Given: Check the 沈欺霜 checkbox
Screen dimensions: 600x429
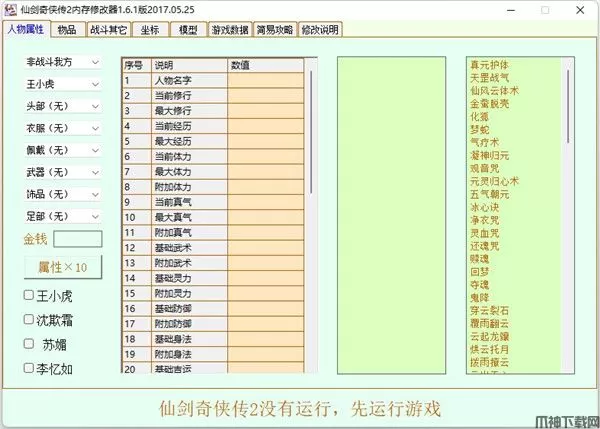Looking at the screenshot, I should 29,320.
